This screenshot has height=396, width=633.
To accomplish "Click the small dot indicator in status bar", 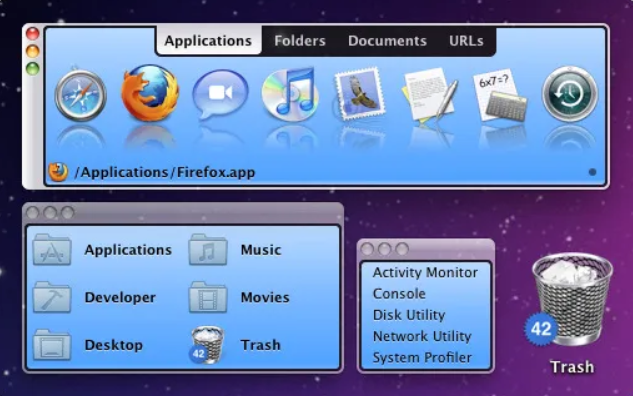I will click(x=592, y=172).
